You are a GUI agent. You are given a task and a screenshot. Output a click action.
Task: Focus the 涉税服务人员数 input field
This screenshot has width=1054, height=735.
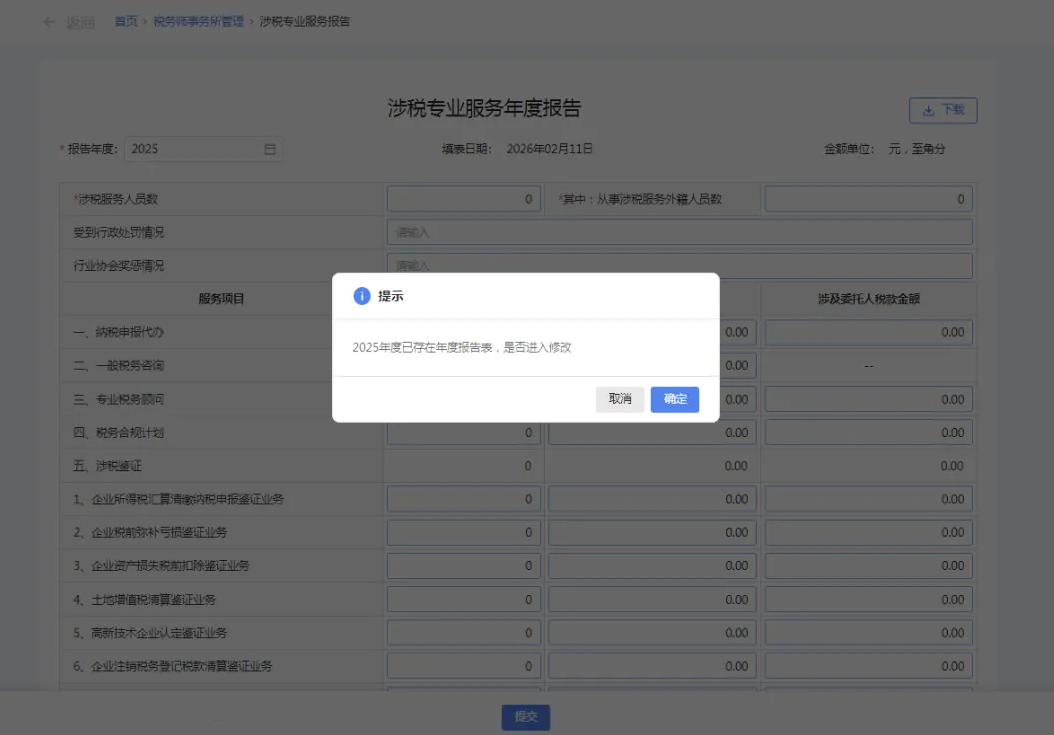pos(463,199)
